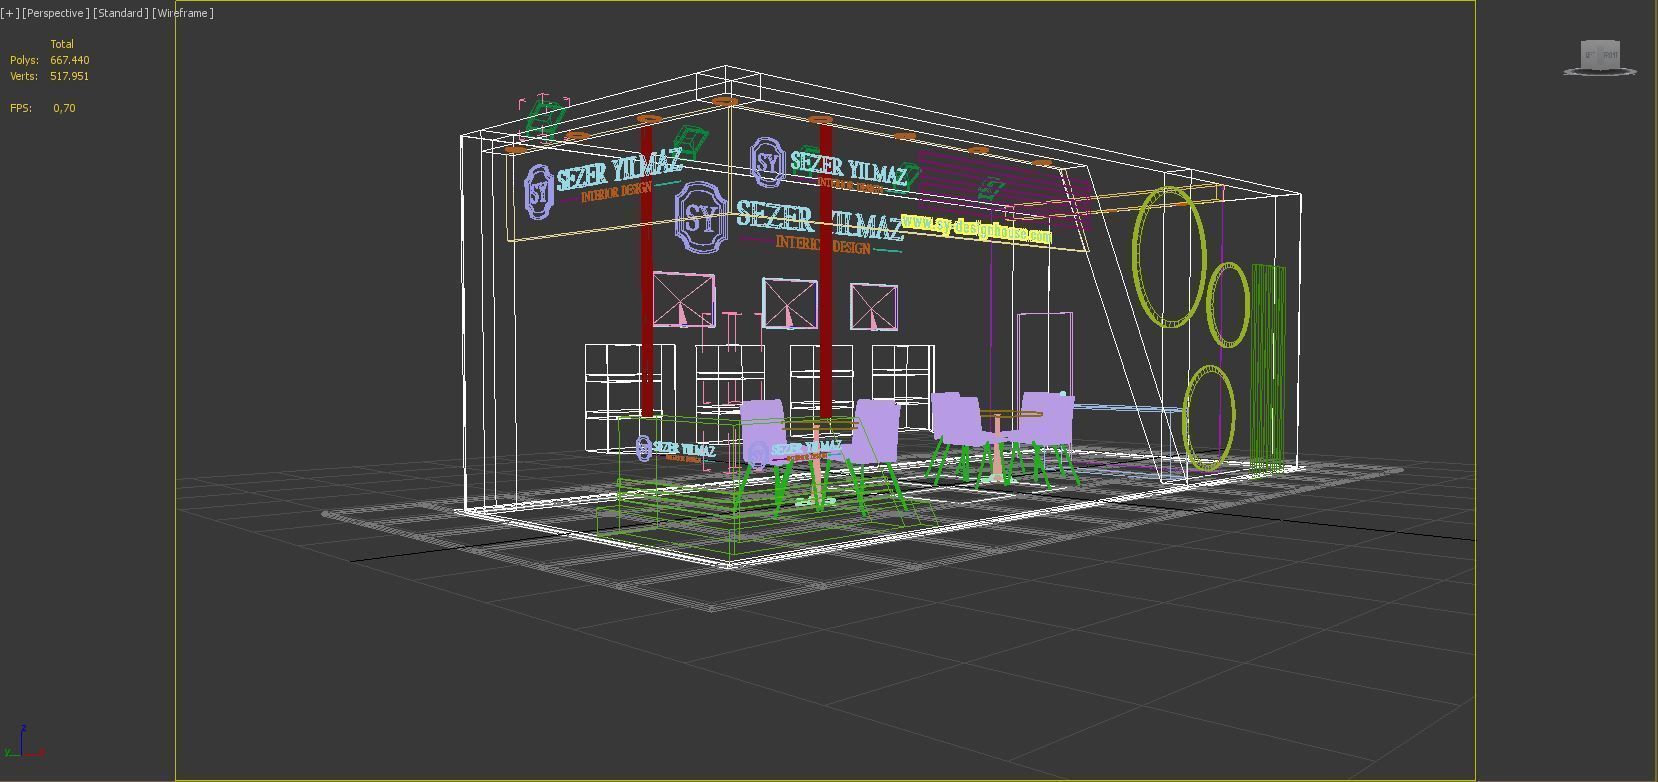Click the ViewCube navigation cube
Viewport: 1658px width, 782px height.
click(1600, 57)
